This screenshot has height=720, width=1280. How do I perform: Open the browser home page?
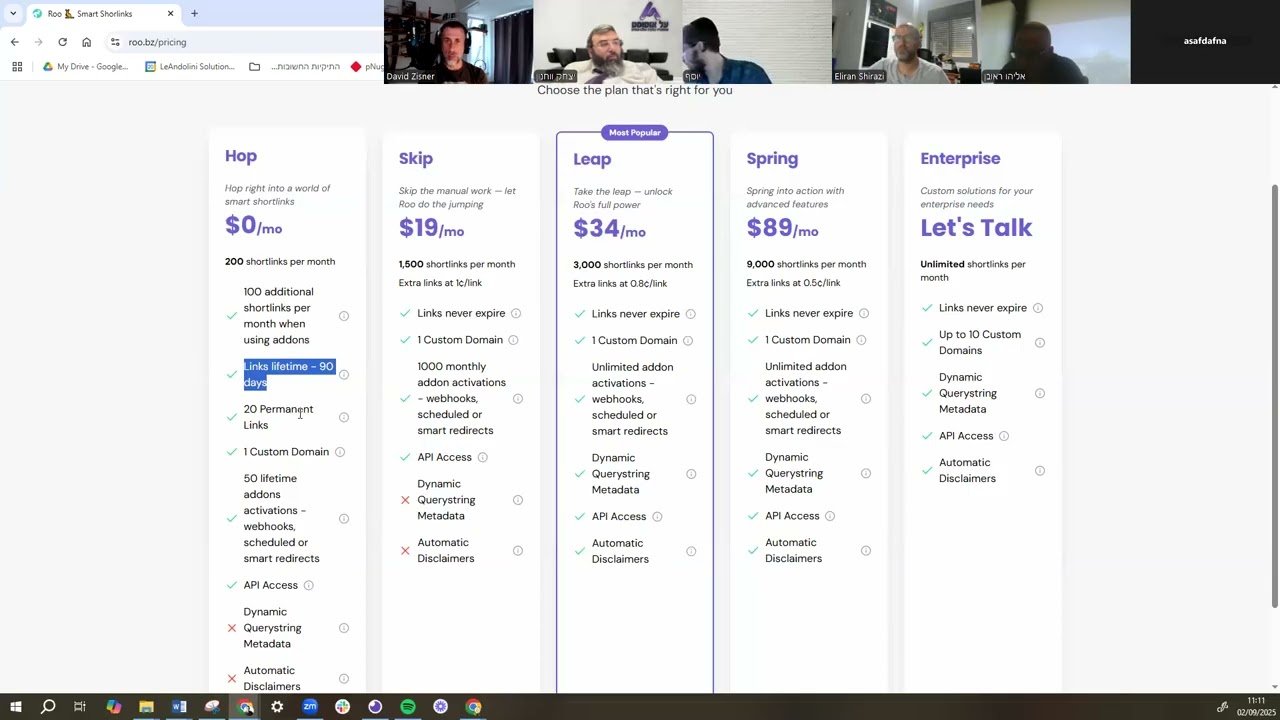pyautogui.click(x=86, y=42)
